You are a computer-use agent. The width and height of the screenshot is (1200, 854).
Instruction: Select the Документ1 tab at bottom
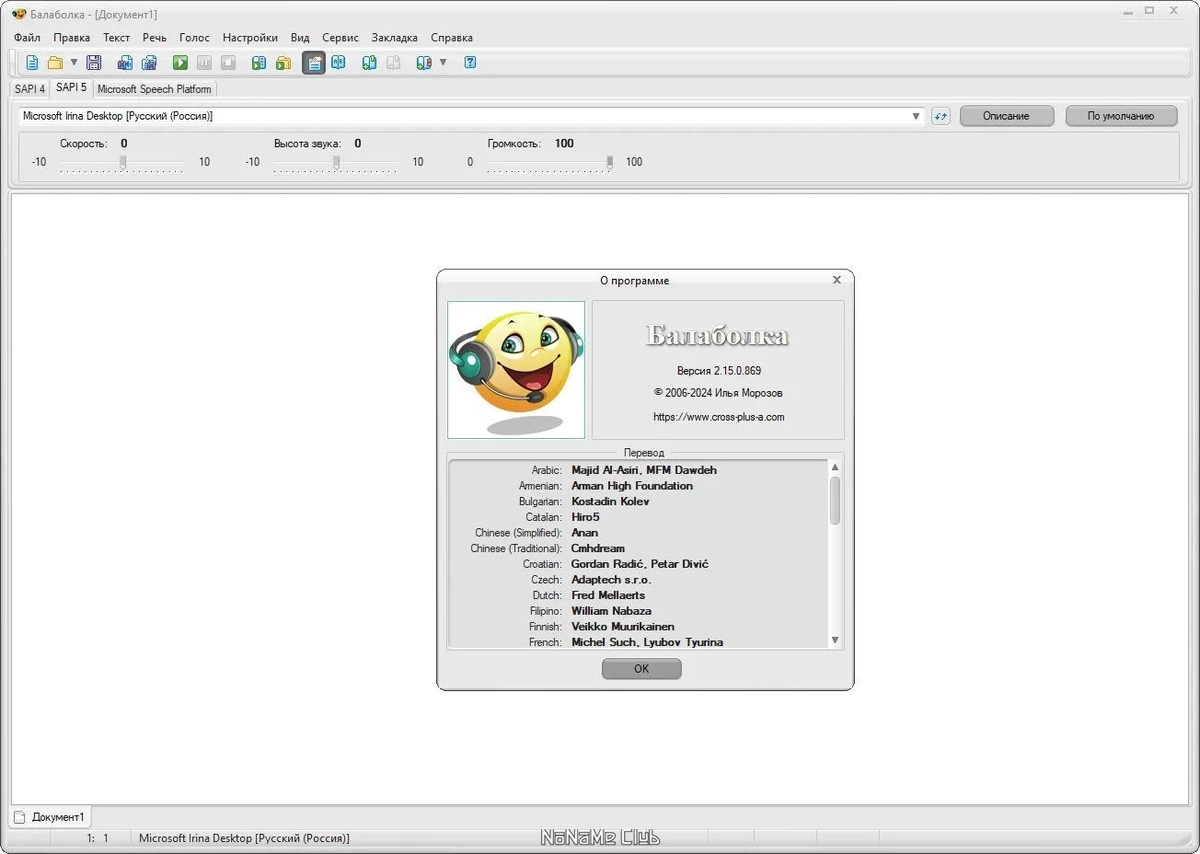[50, 817]
